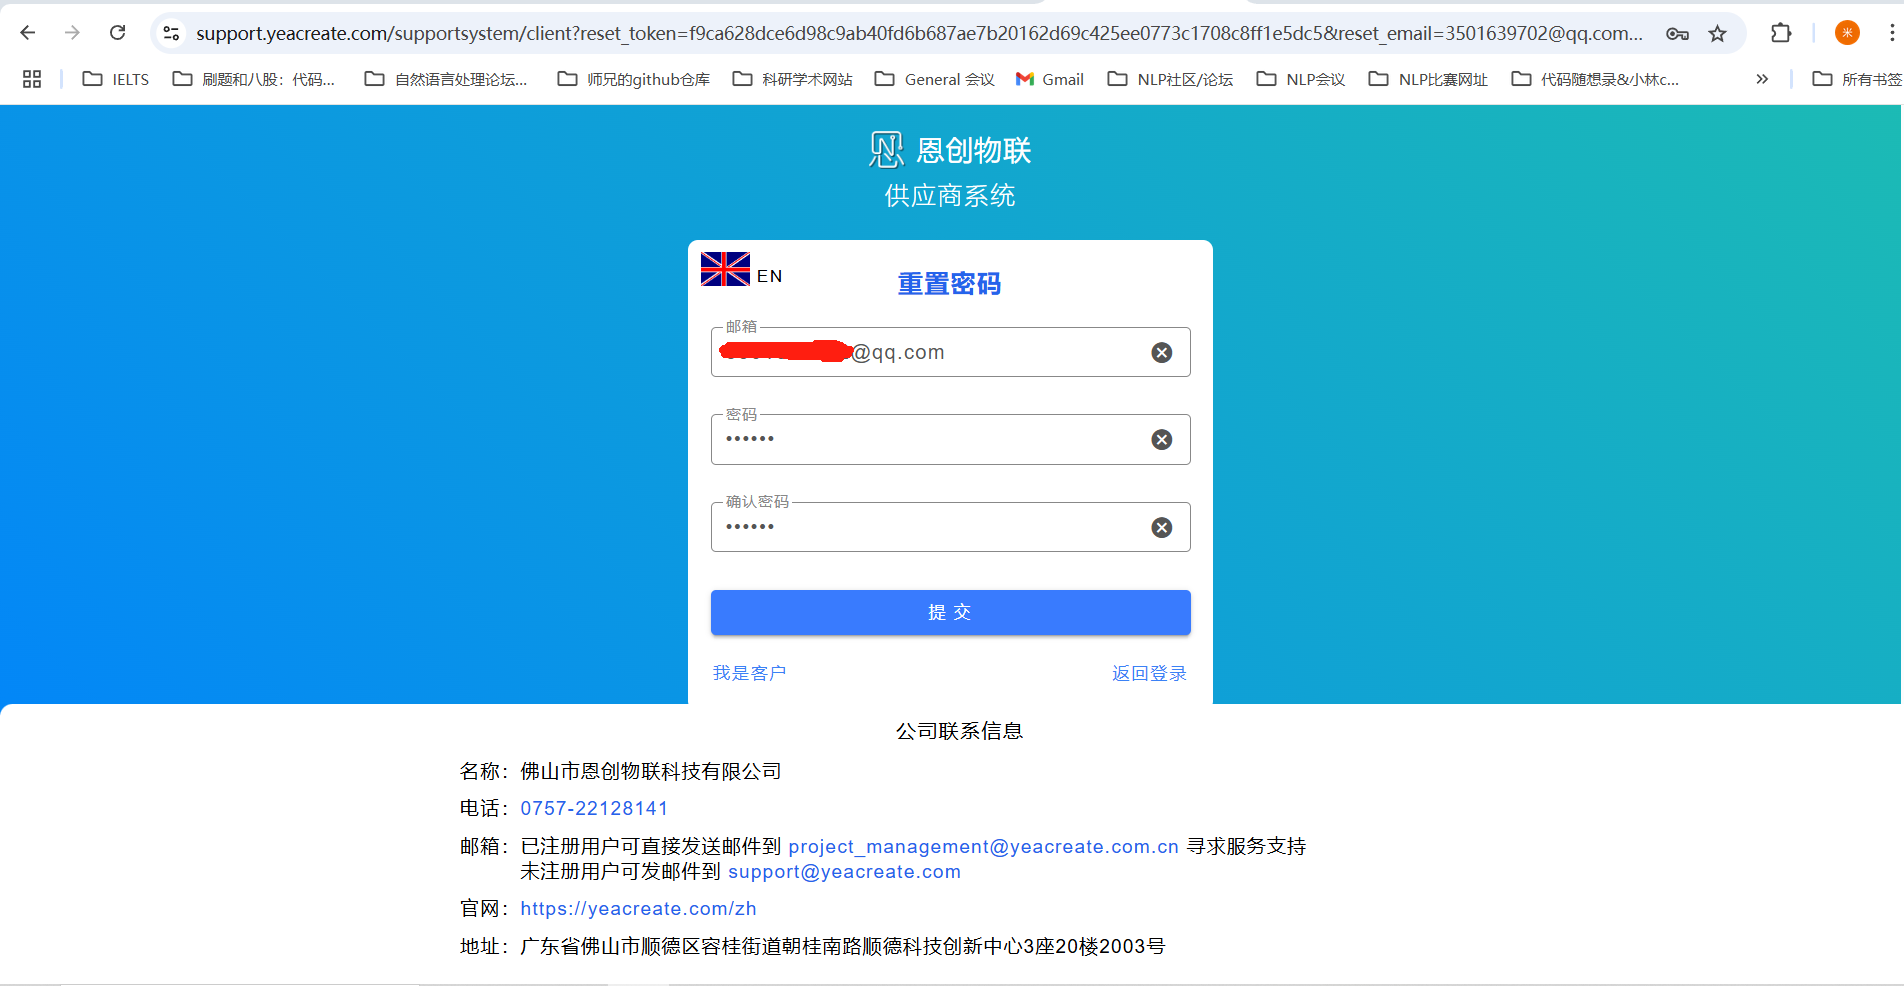1904x986 pixels.
Task: Open the support@yeacreate.com email link
Action: point(844,872)
